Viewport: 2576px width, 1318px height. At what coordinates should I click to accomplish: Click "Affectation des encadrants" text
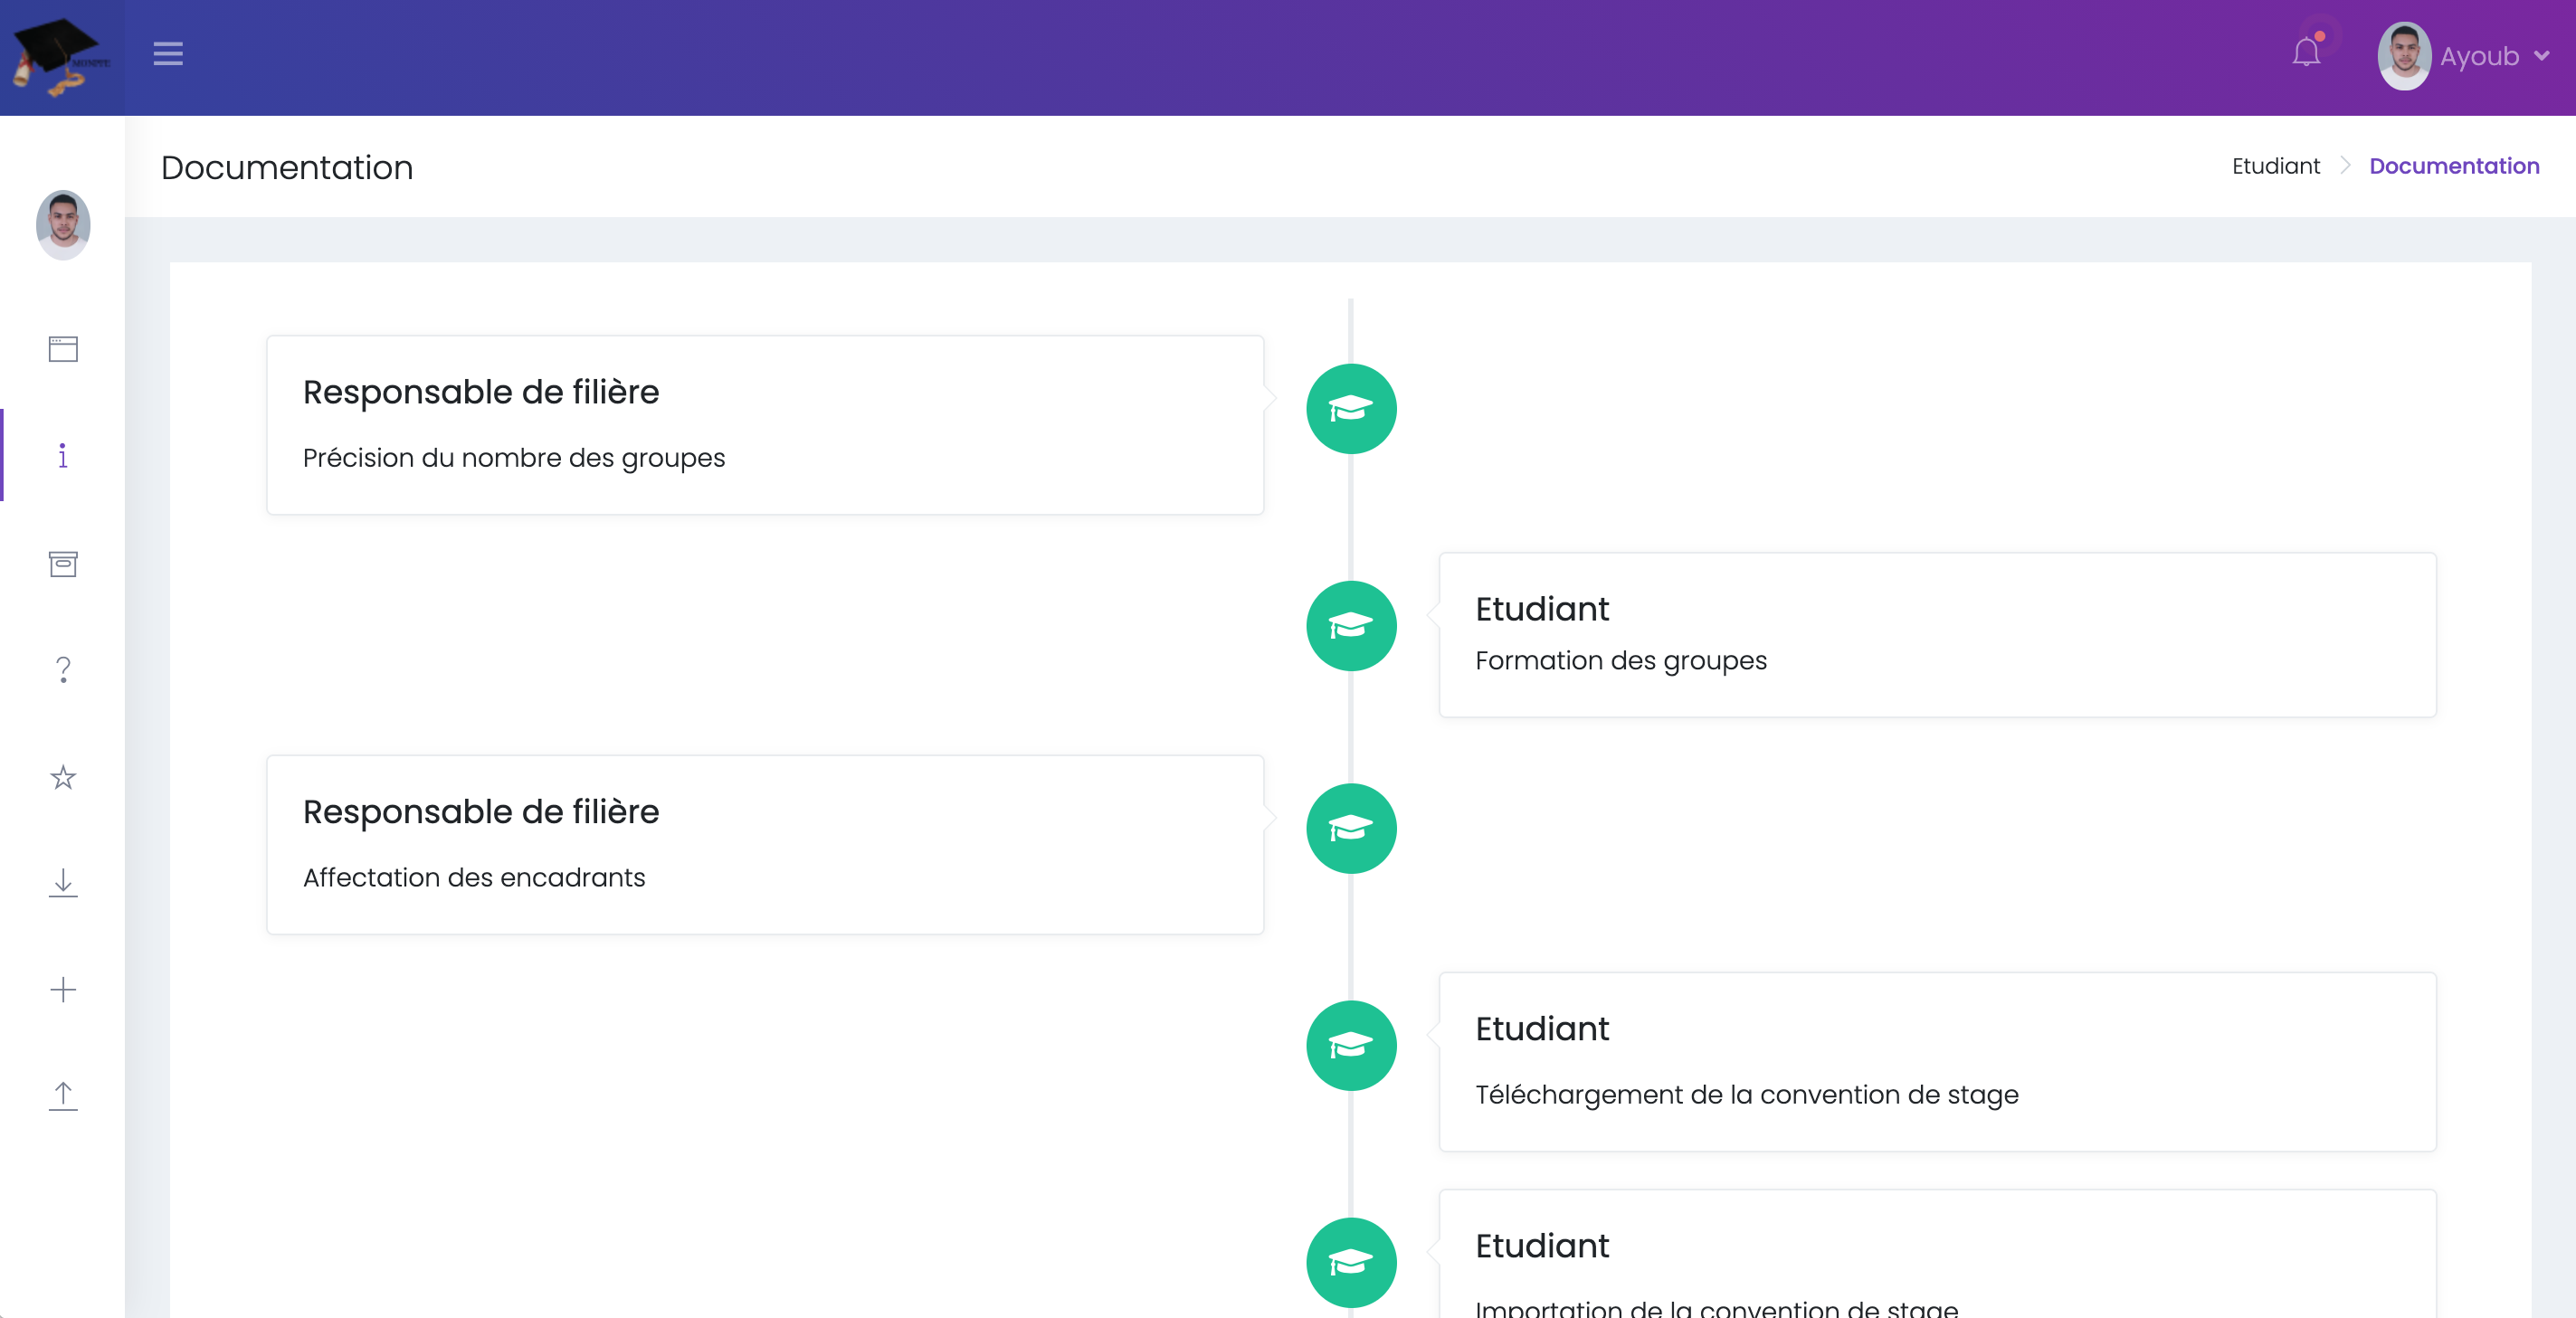(x=474, y=878)
